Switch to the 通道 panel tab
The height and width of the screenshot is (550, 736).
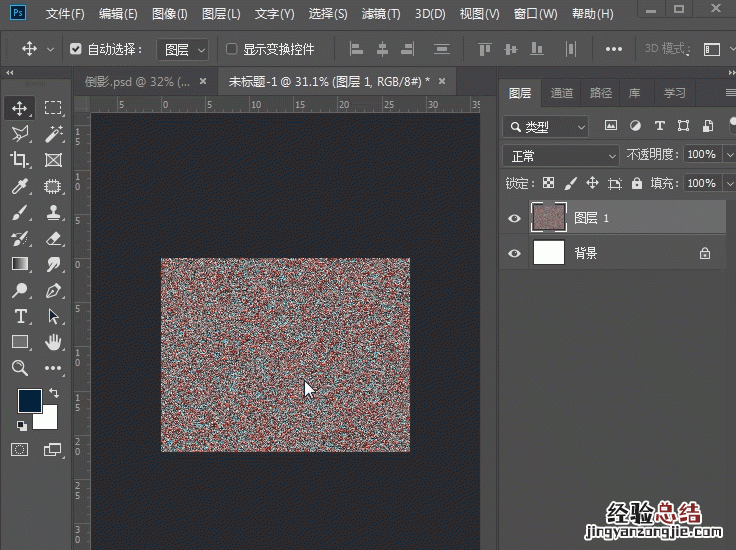pyautogui.click(x=562, y=93)
